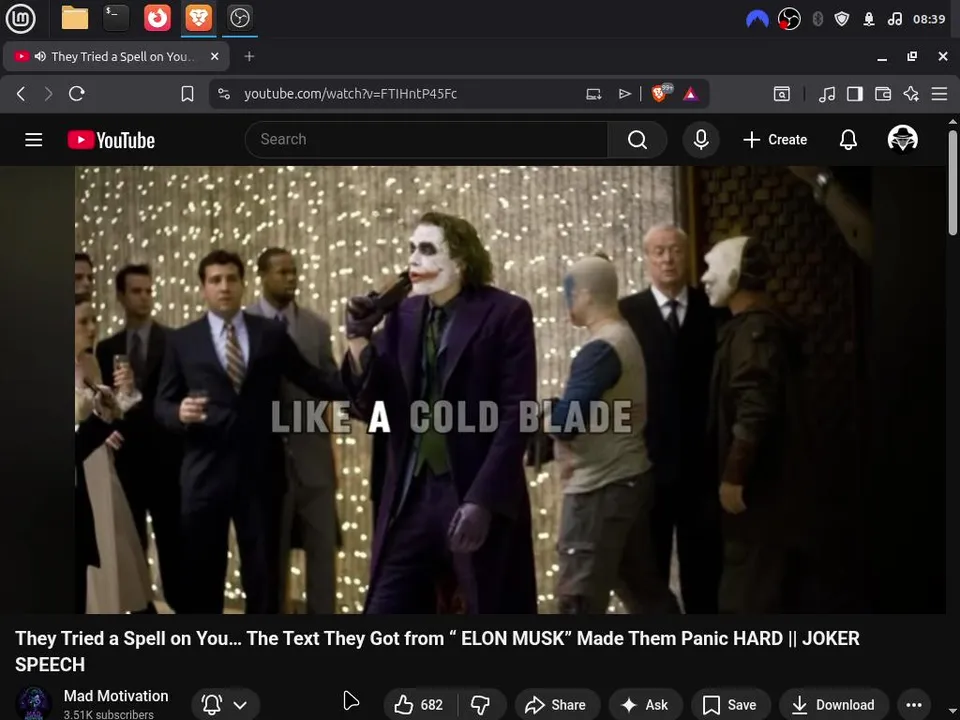Open the Brave Wallet icon

pos(883,94)
